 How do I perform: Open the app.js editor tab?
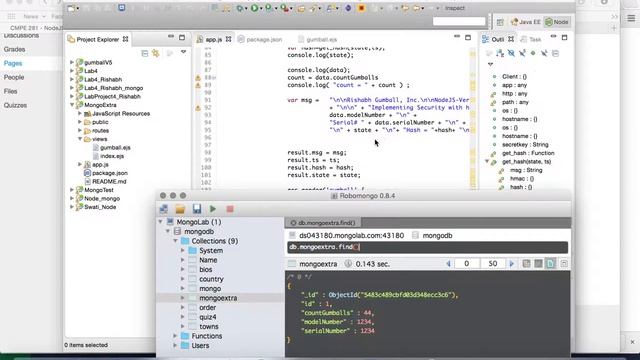point(213,40)
